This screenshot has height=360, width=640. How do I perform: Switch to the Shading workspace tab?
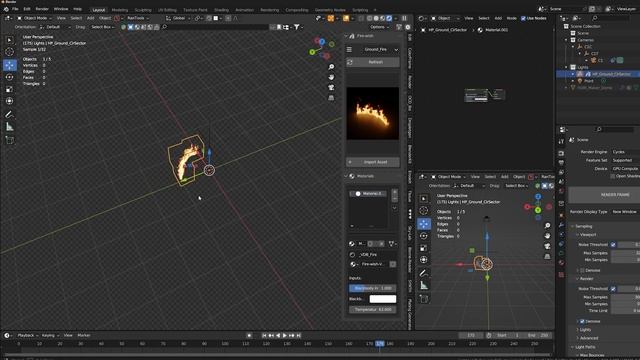click(221, 10)
